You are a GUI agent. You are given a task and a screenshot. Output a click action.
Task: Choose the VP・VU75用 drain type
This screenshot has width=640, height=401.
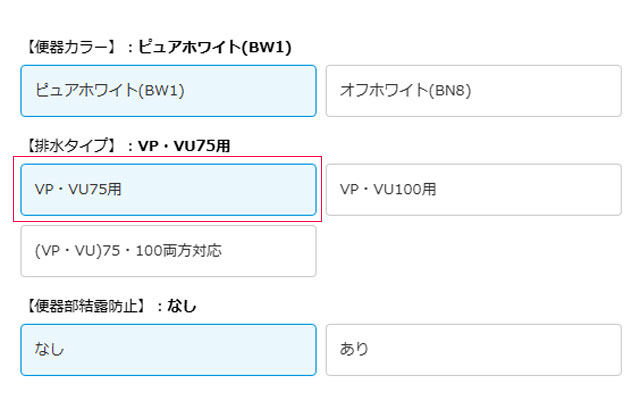[x=168, y=189]
